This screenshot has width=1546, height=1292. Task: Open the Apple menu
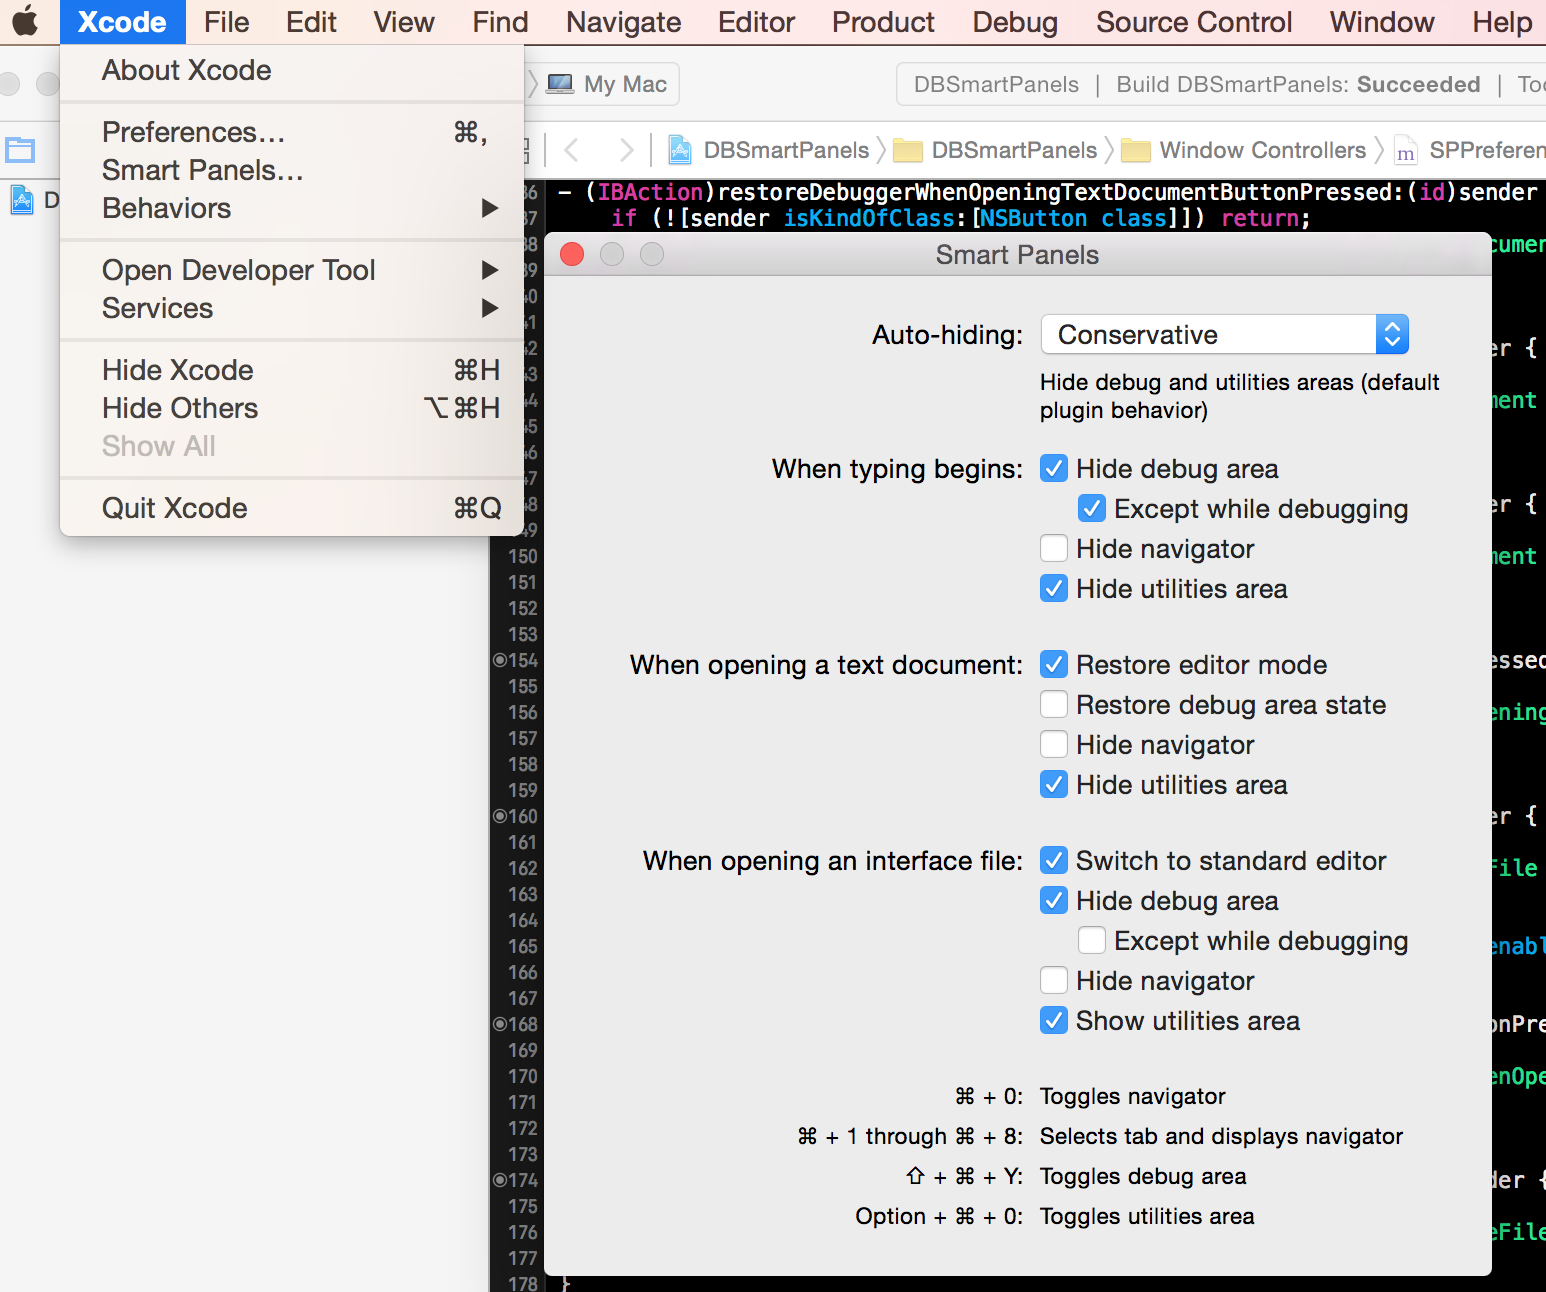25,21
